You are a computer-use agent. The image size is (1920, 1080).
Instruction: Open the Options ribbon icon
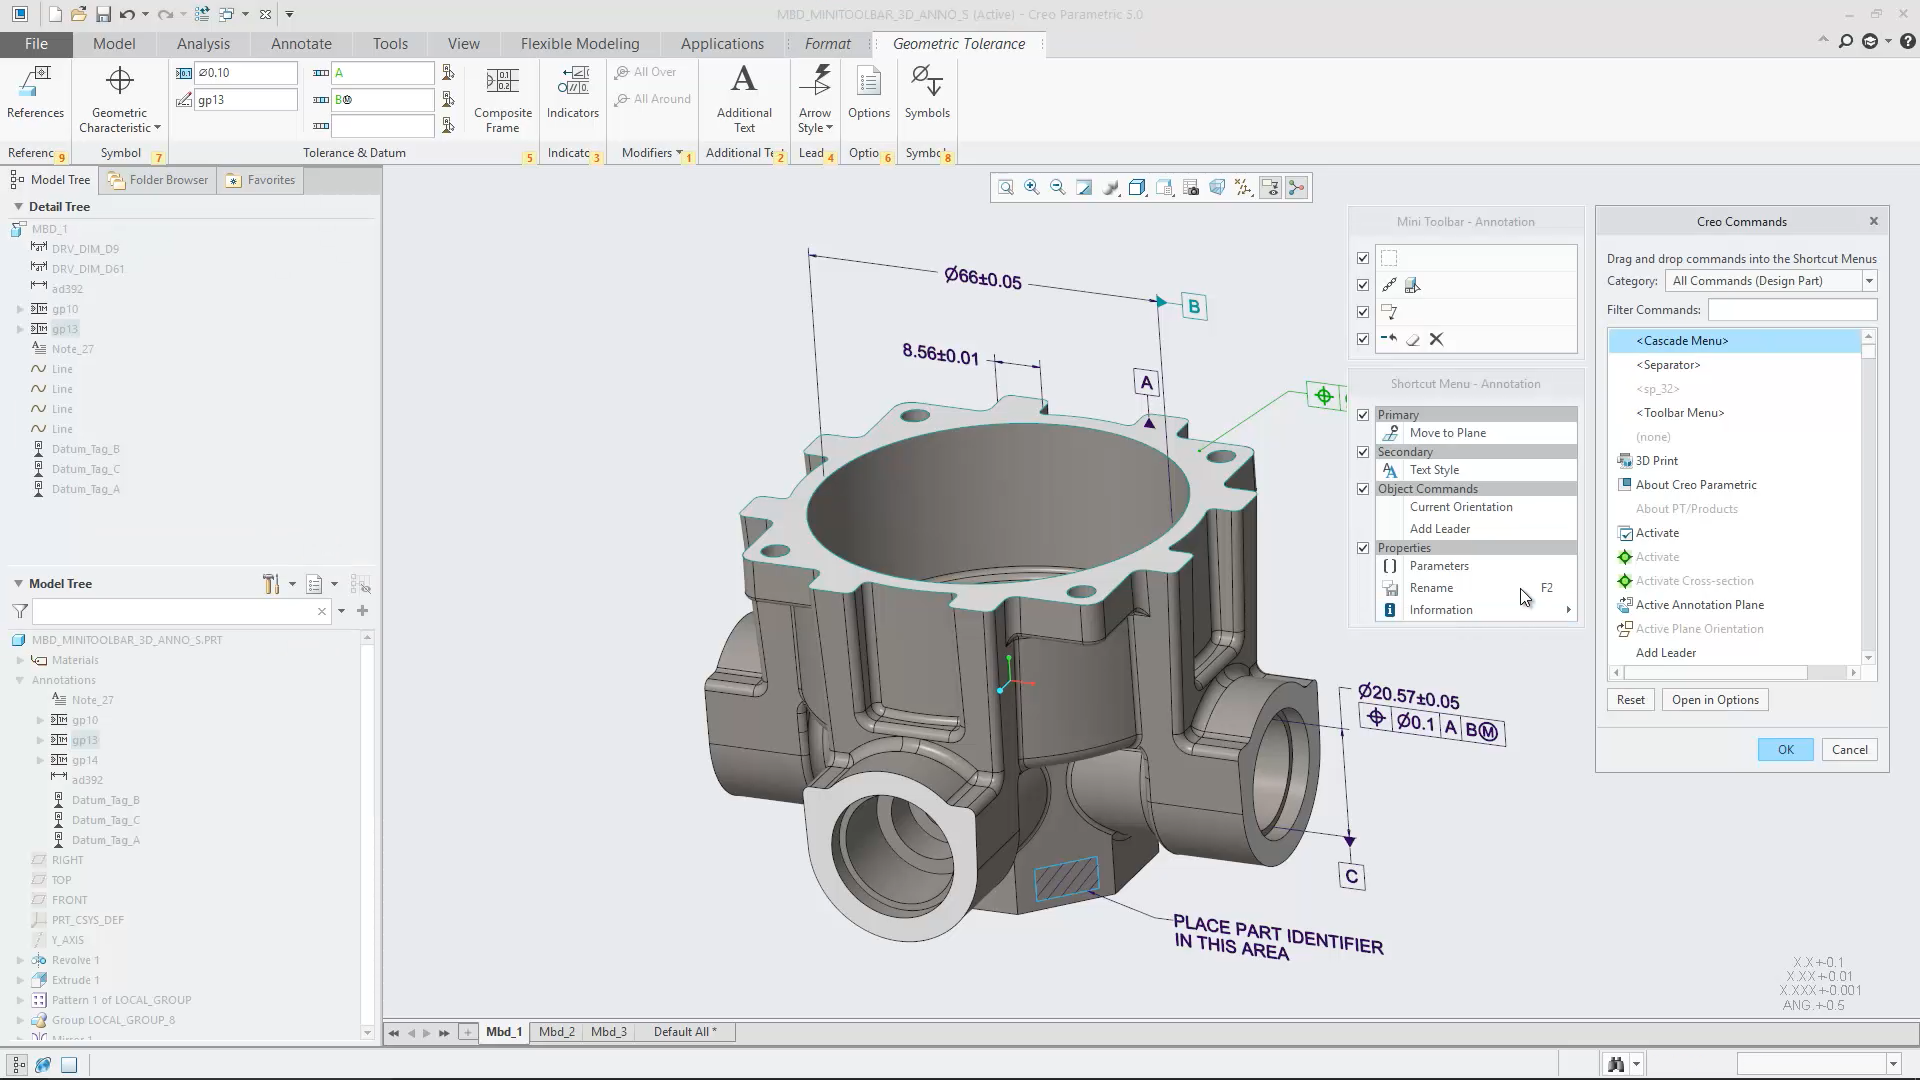pos(868,92)
